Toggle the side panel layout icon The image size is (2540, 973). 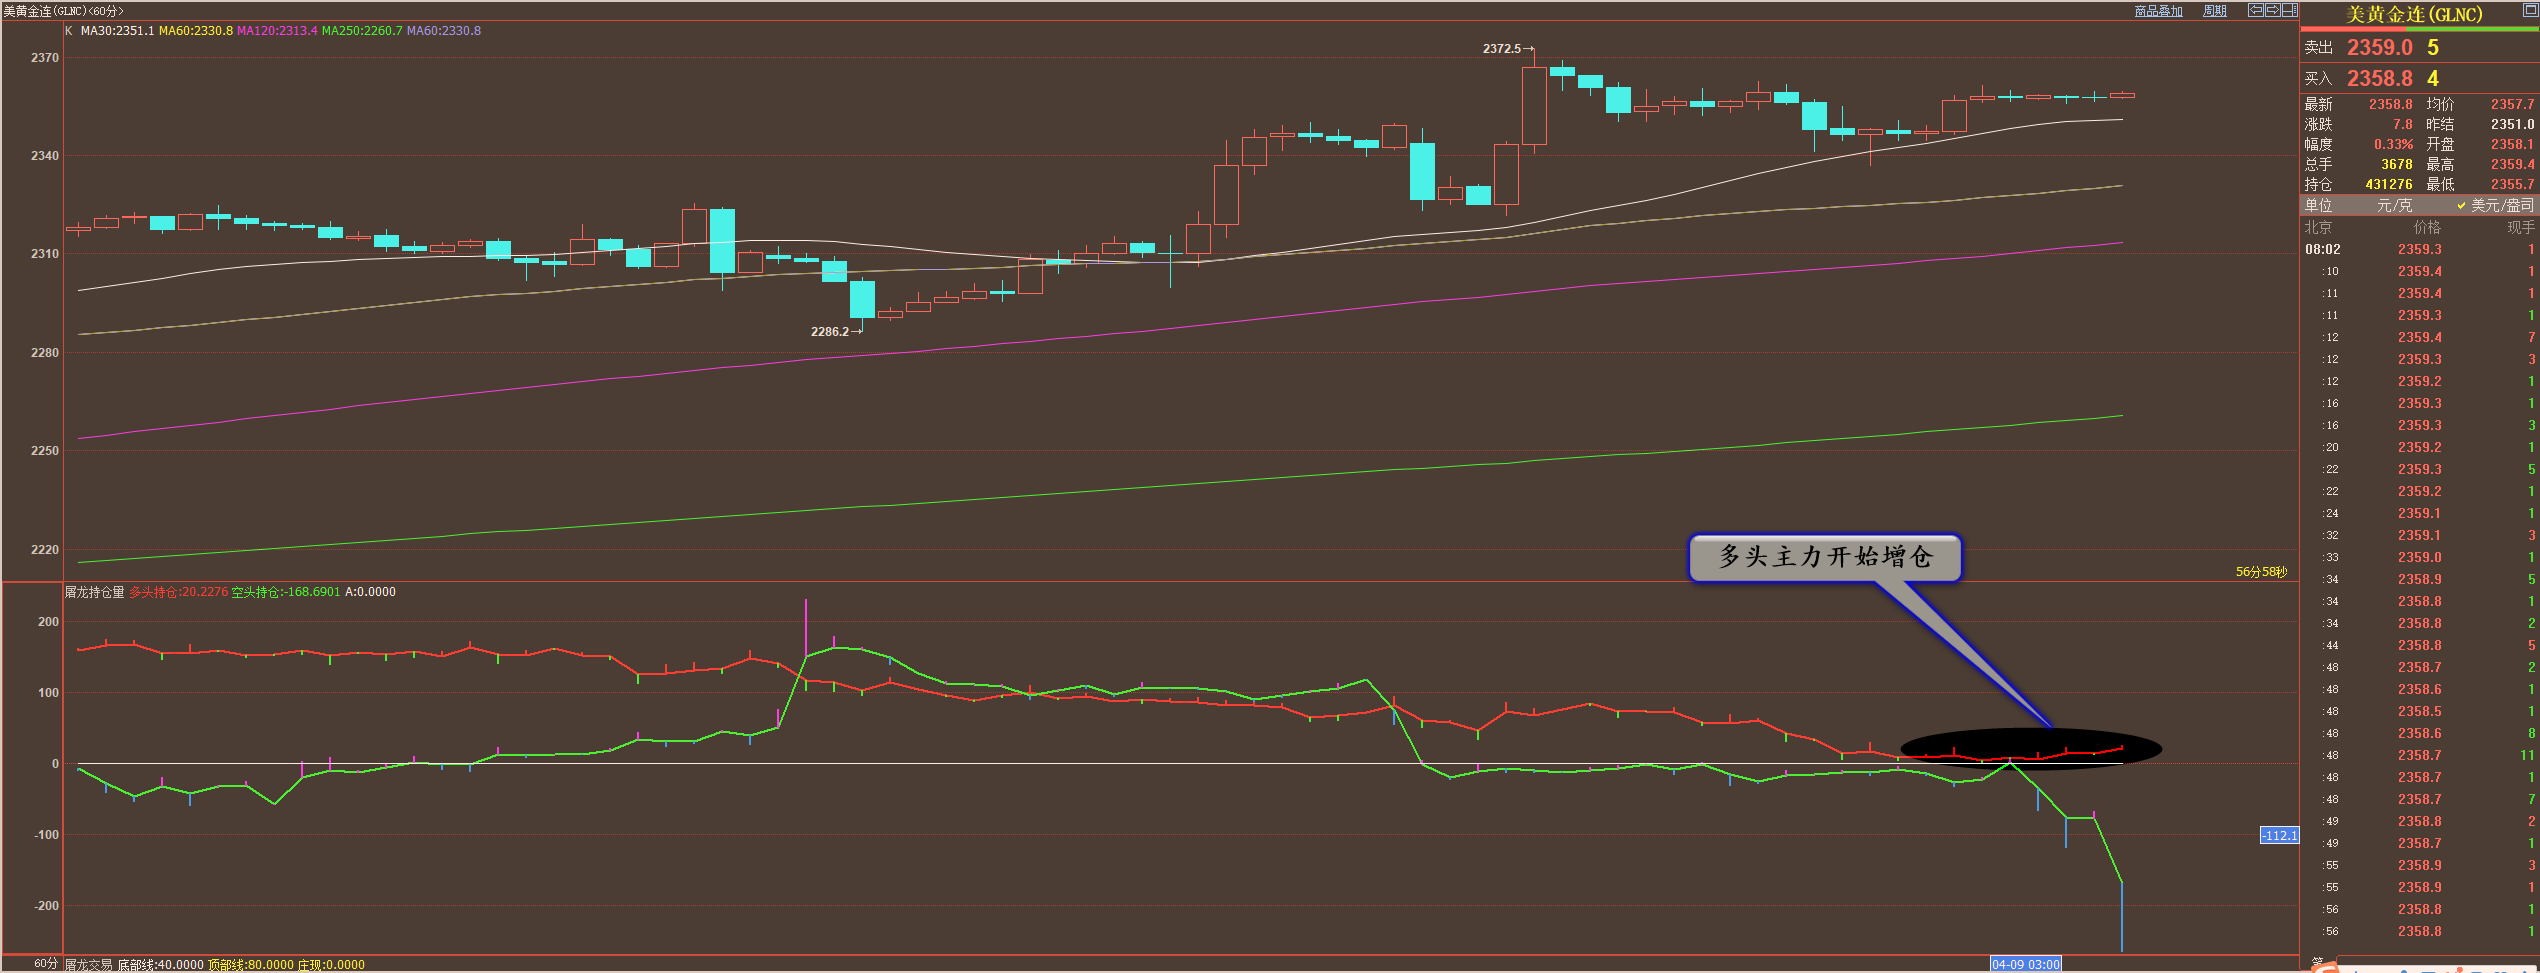pos(2289,10)
